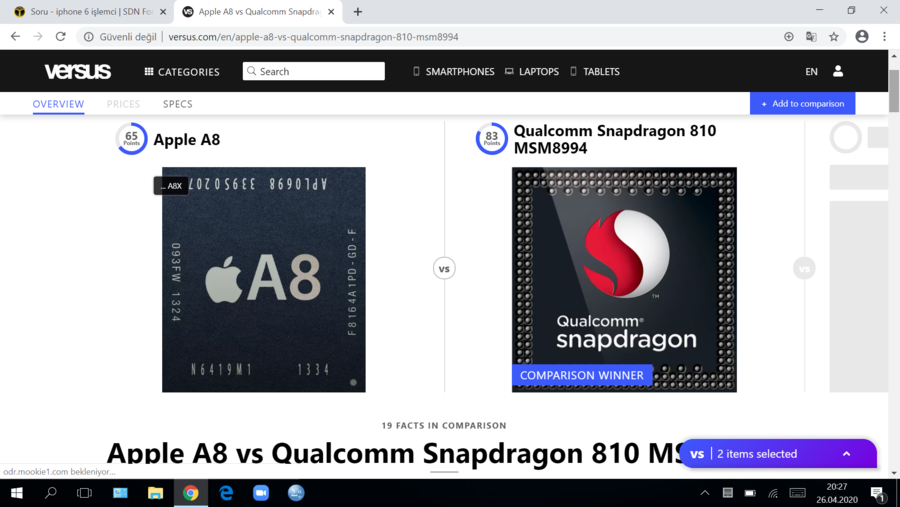Switch to the Overview tab
This screenshot has width=900, height=507.
[x=58, y=104]
